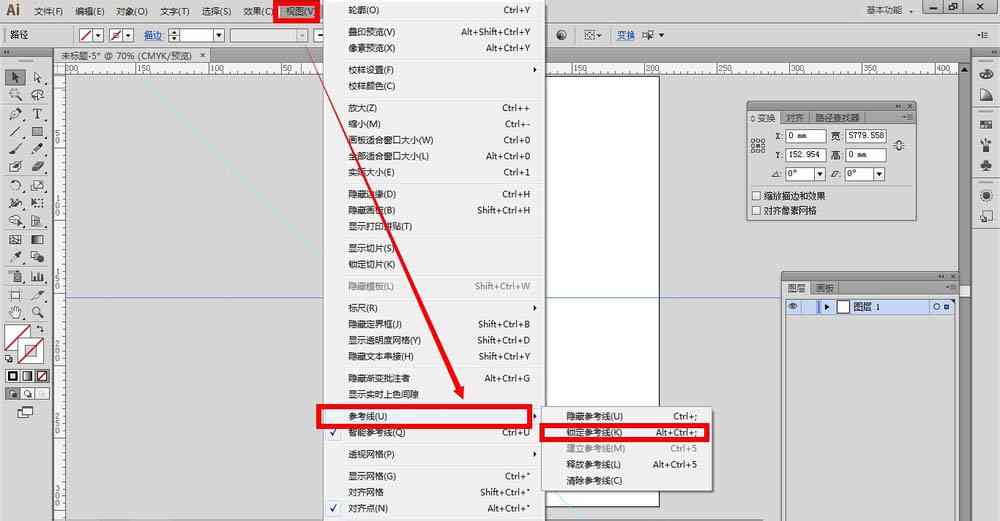The width and height of the screenshot is (1000, 521).
Task: Select the Rotate tool
Action: click(15, 186)
